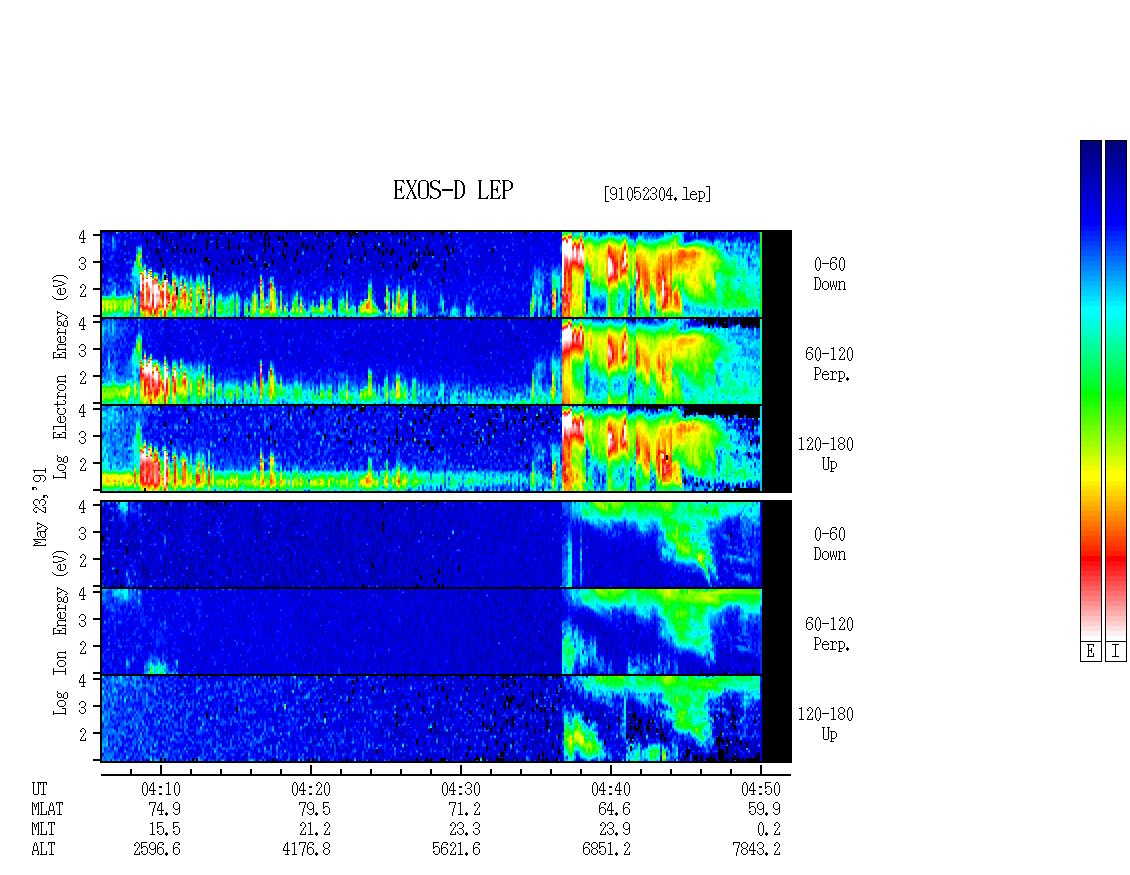Click the ALT row label
The height and width of the screenshot is (875, 1130).
(43, 849)
